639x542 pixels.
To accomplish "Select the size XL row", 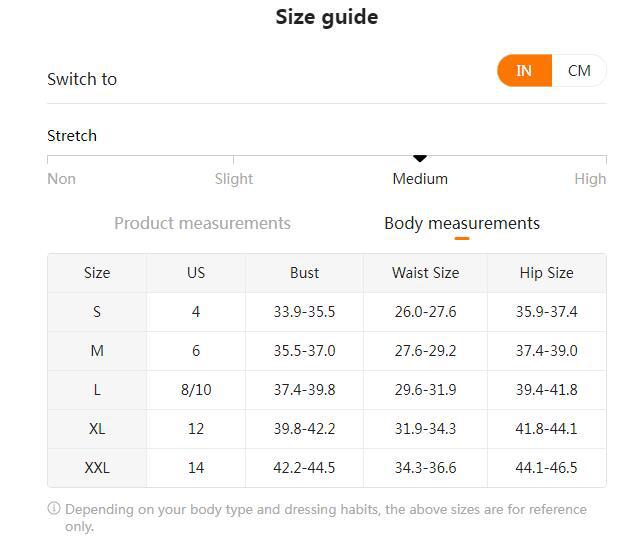I will 97,429.
